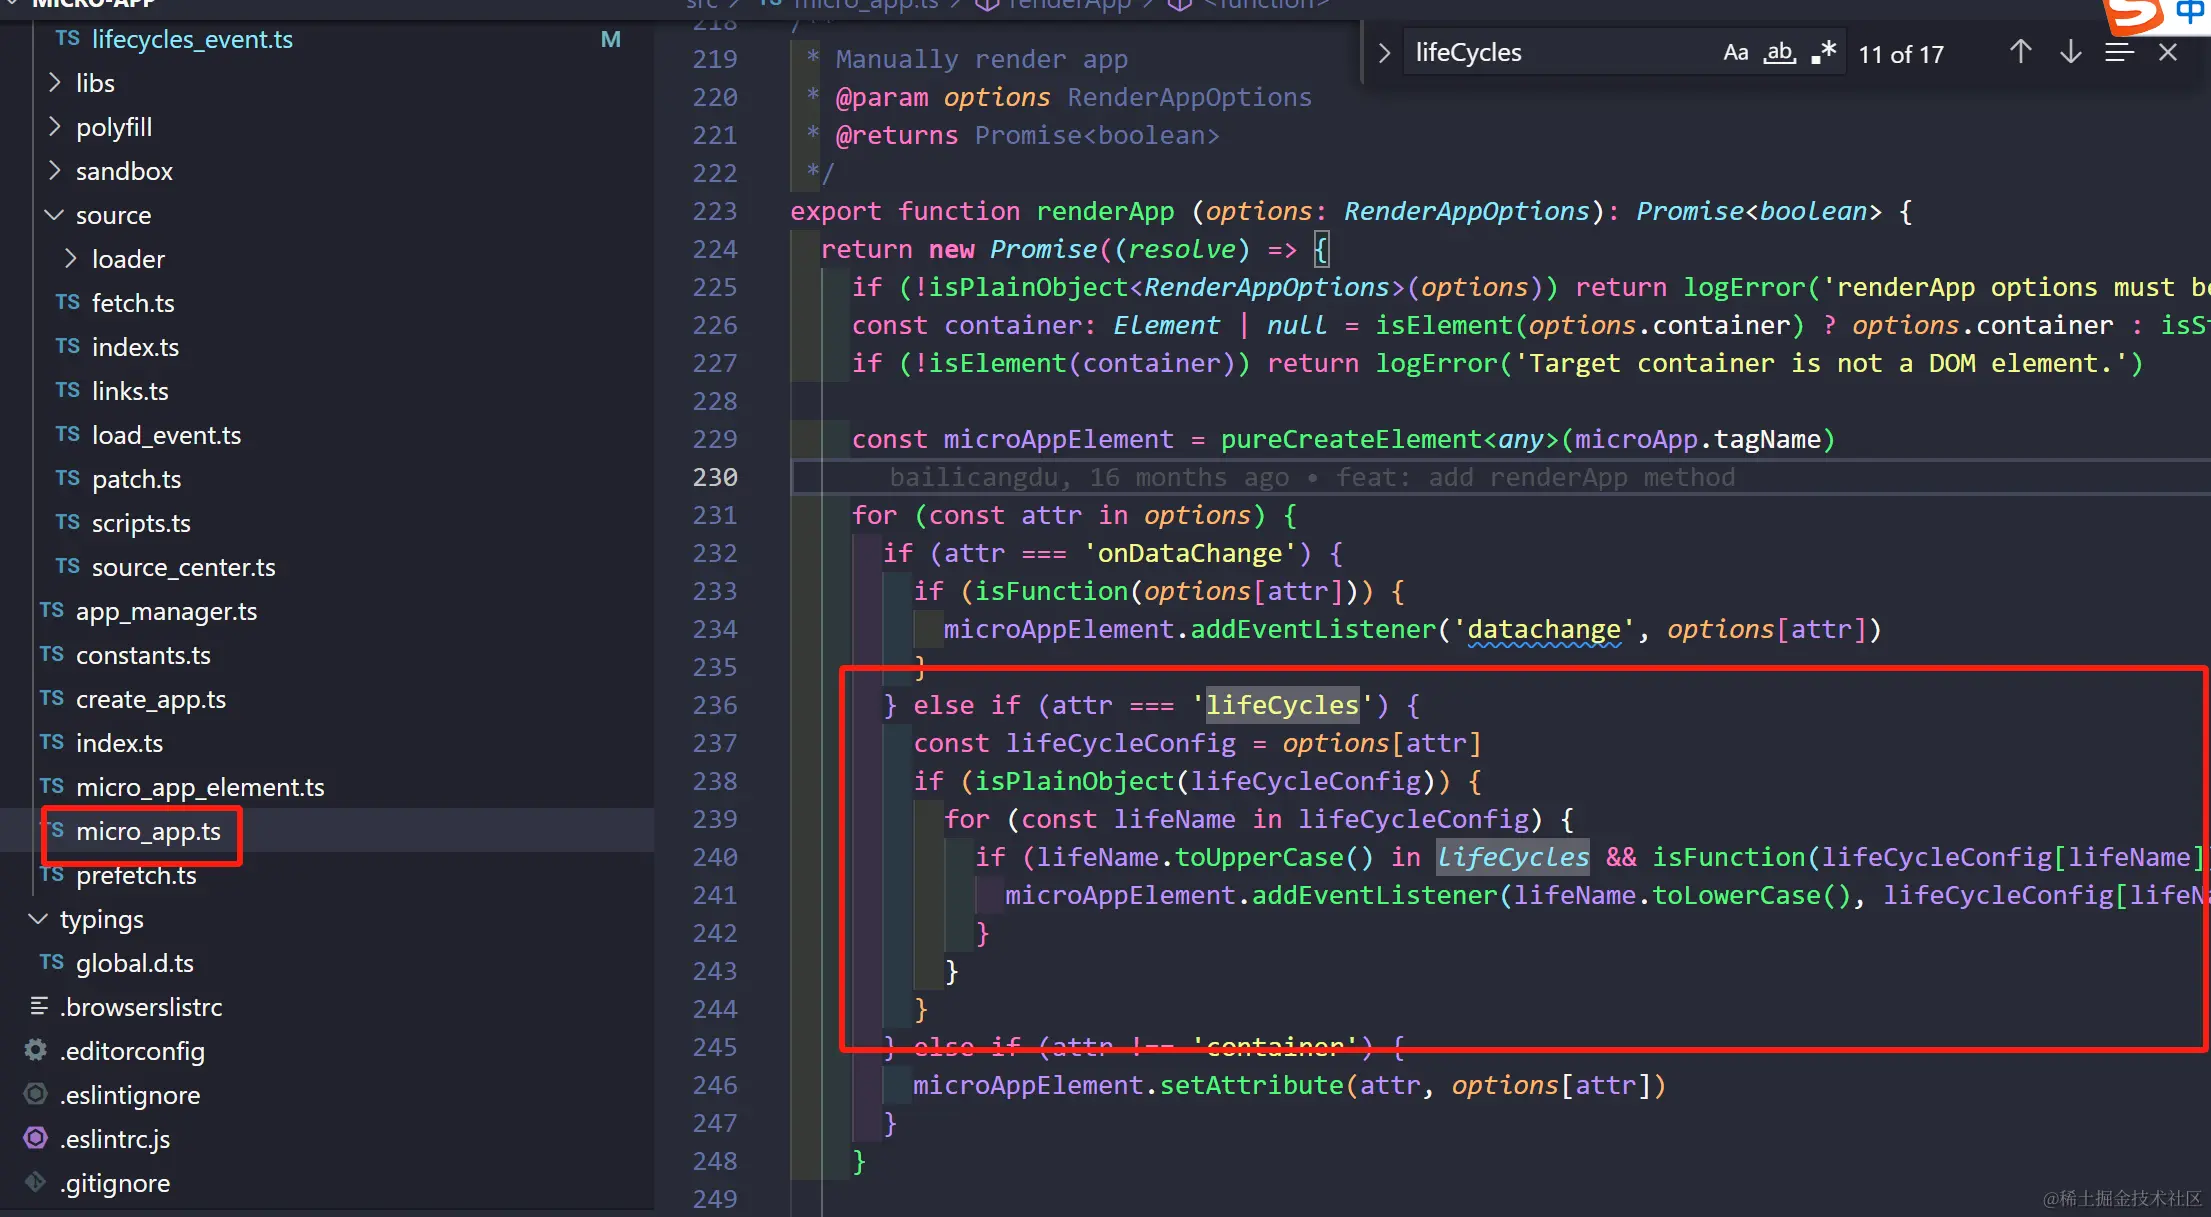Close the find widget

(2167, 52)
